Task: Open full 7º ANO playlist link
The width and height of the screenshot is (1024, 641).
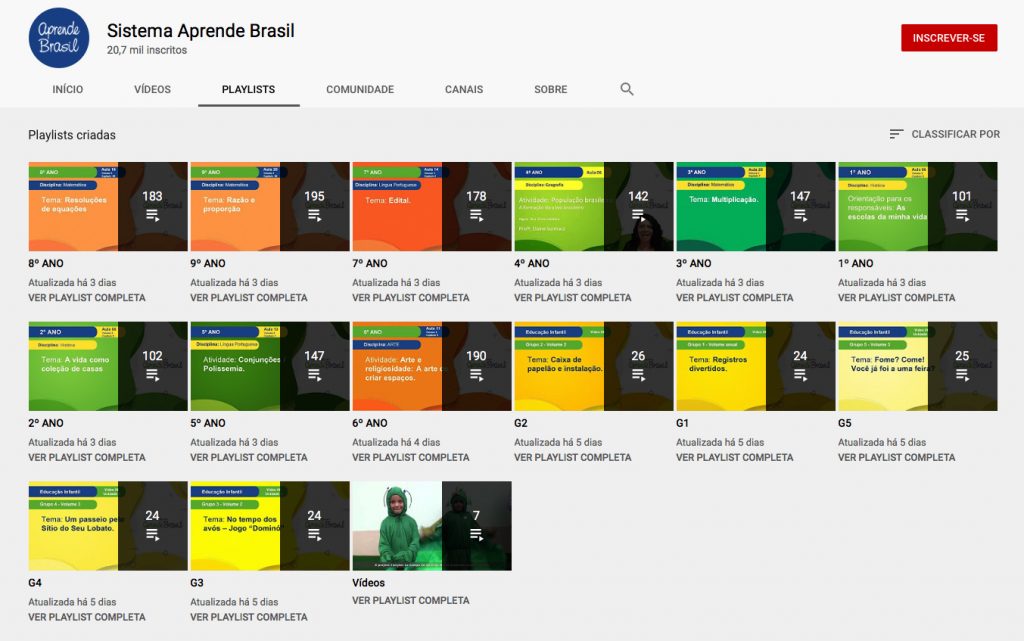Action: click(x=411, y=298)
